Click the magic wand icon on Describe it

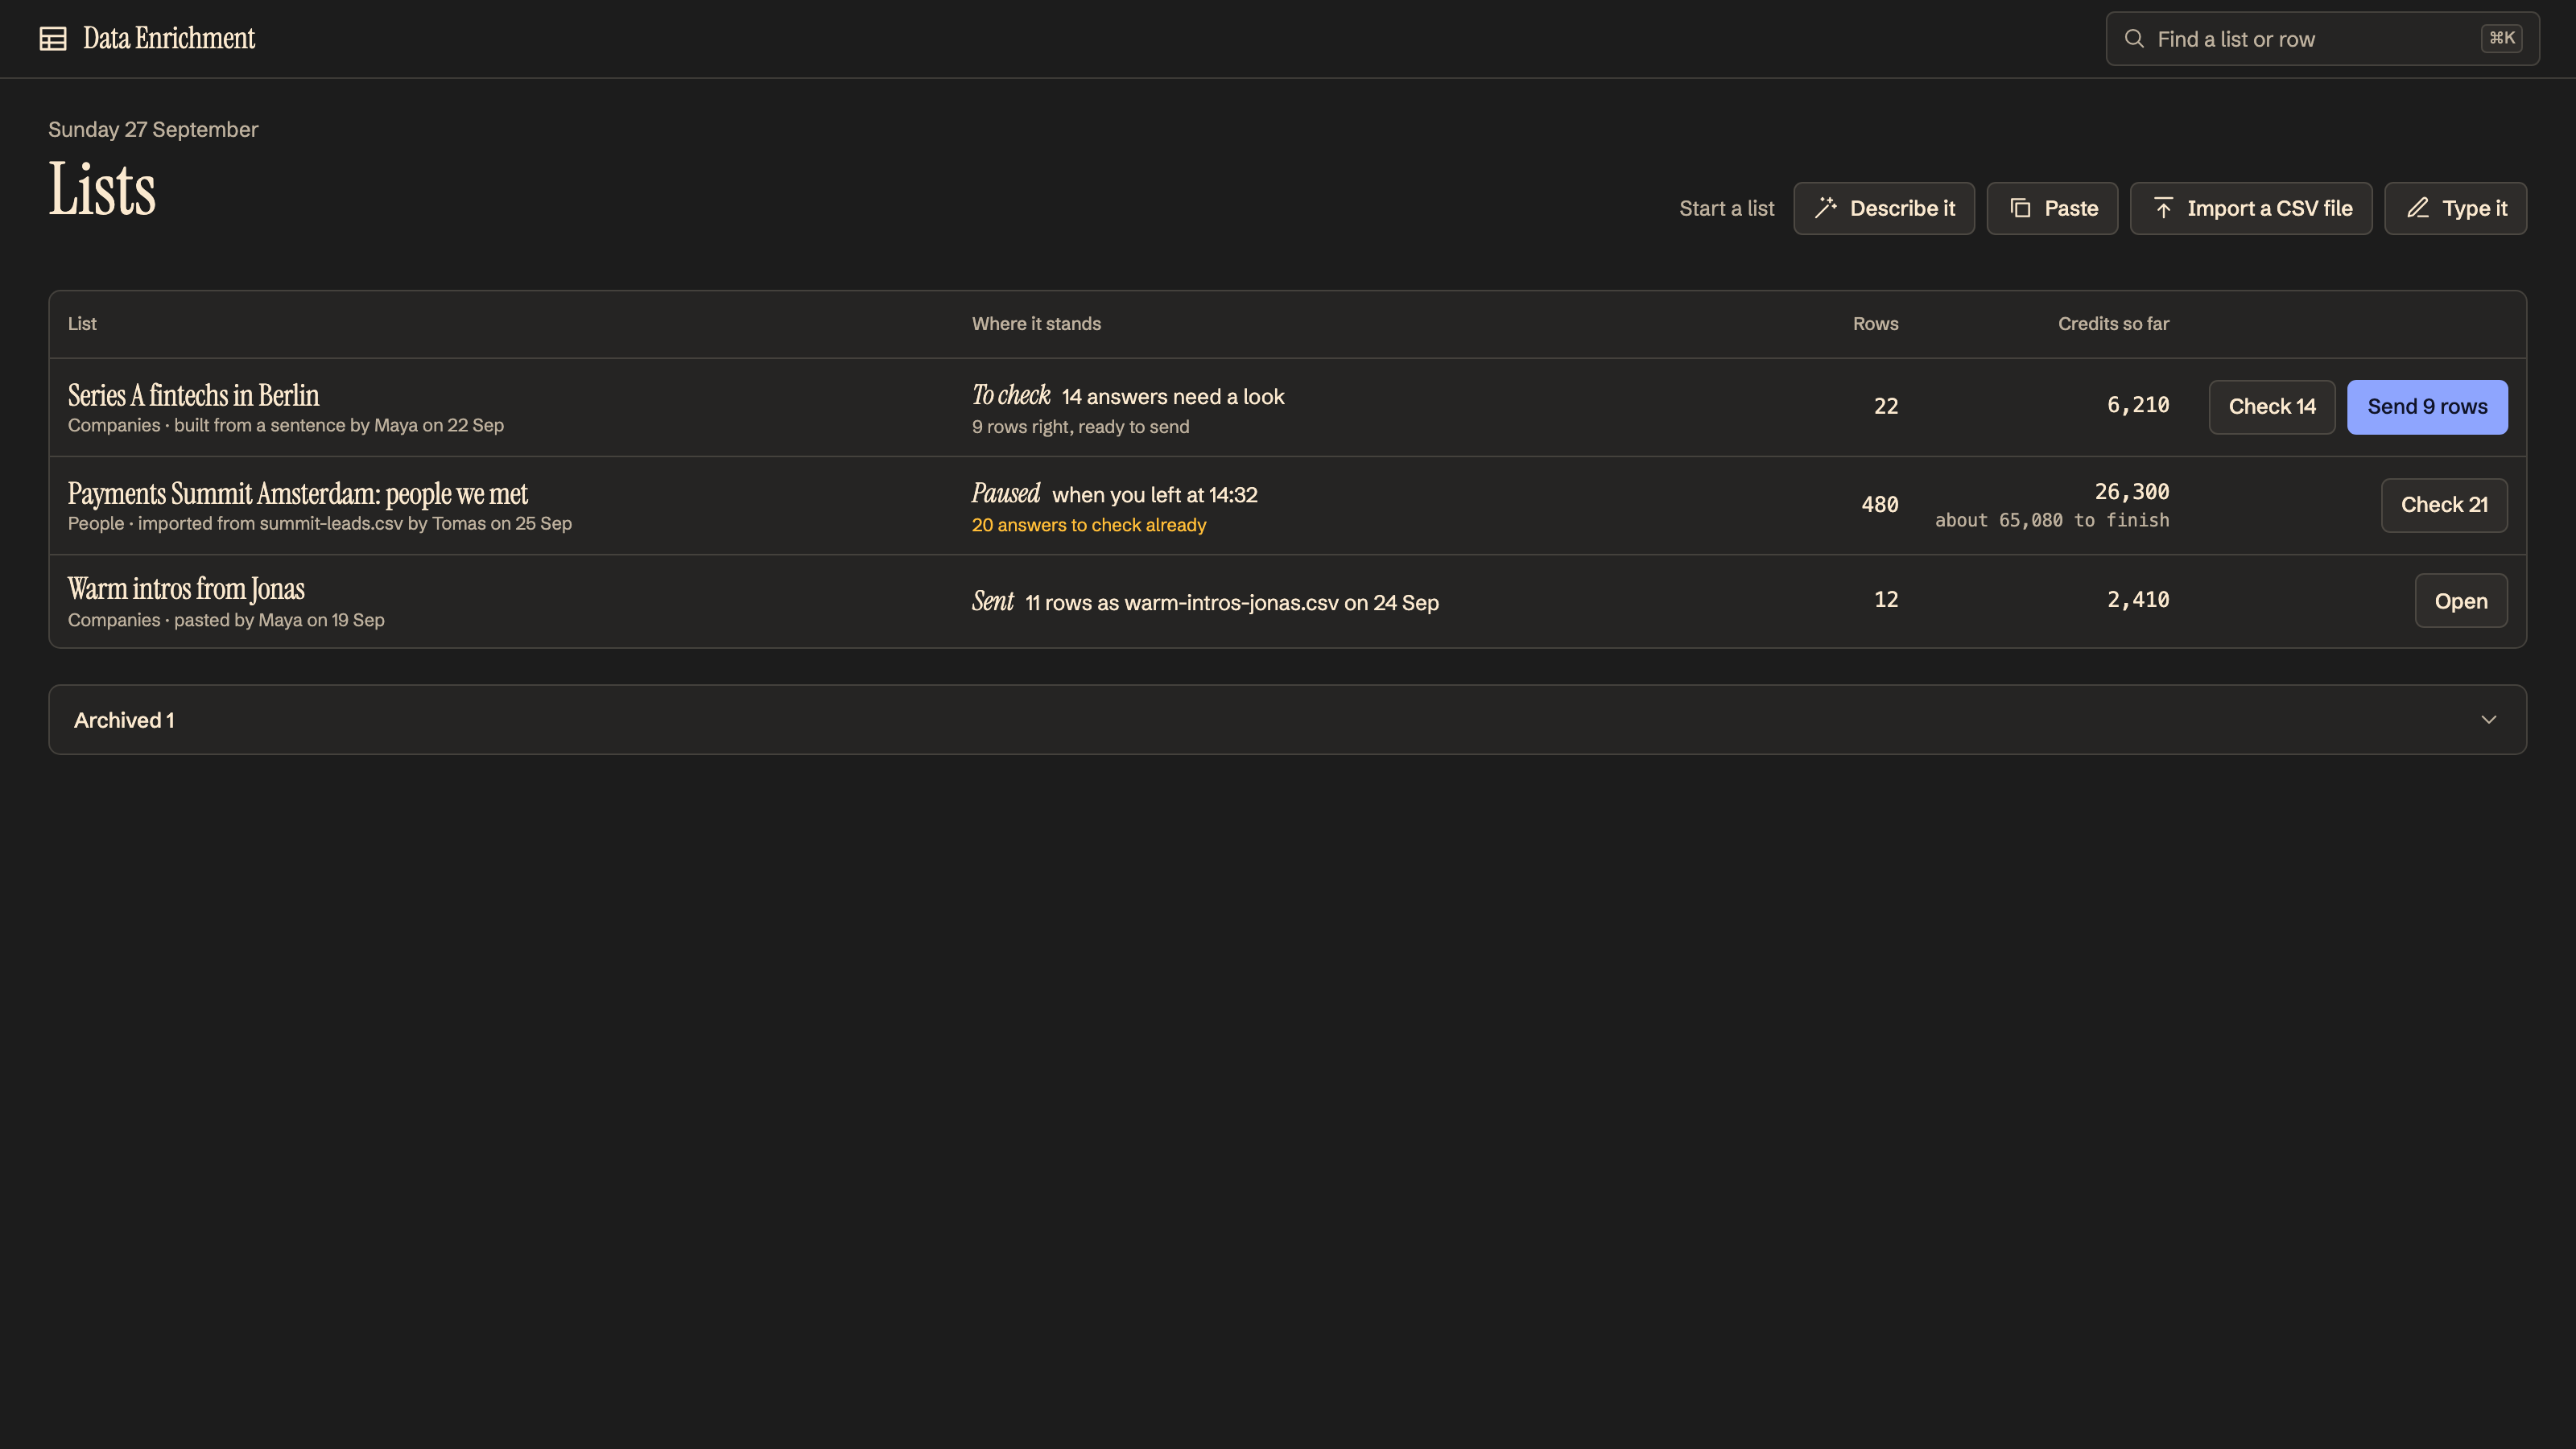(x=1826, y=208)
